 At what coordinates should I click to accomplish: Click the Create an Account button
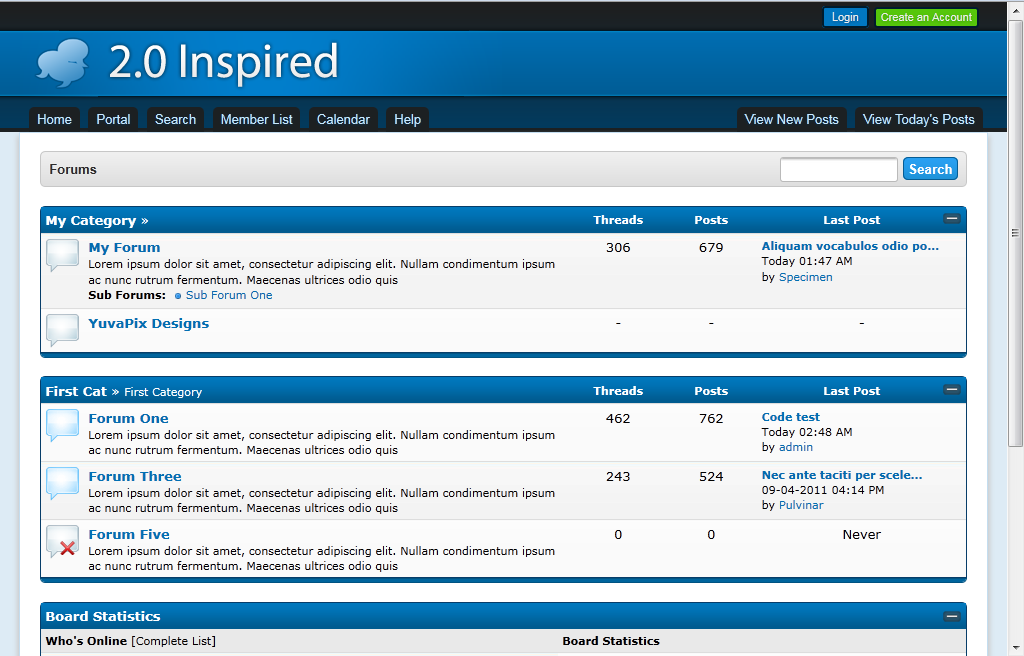(x=926, y=17)
